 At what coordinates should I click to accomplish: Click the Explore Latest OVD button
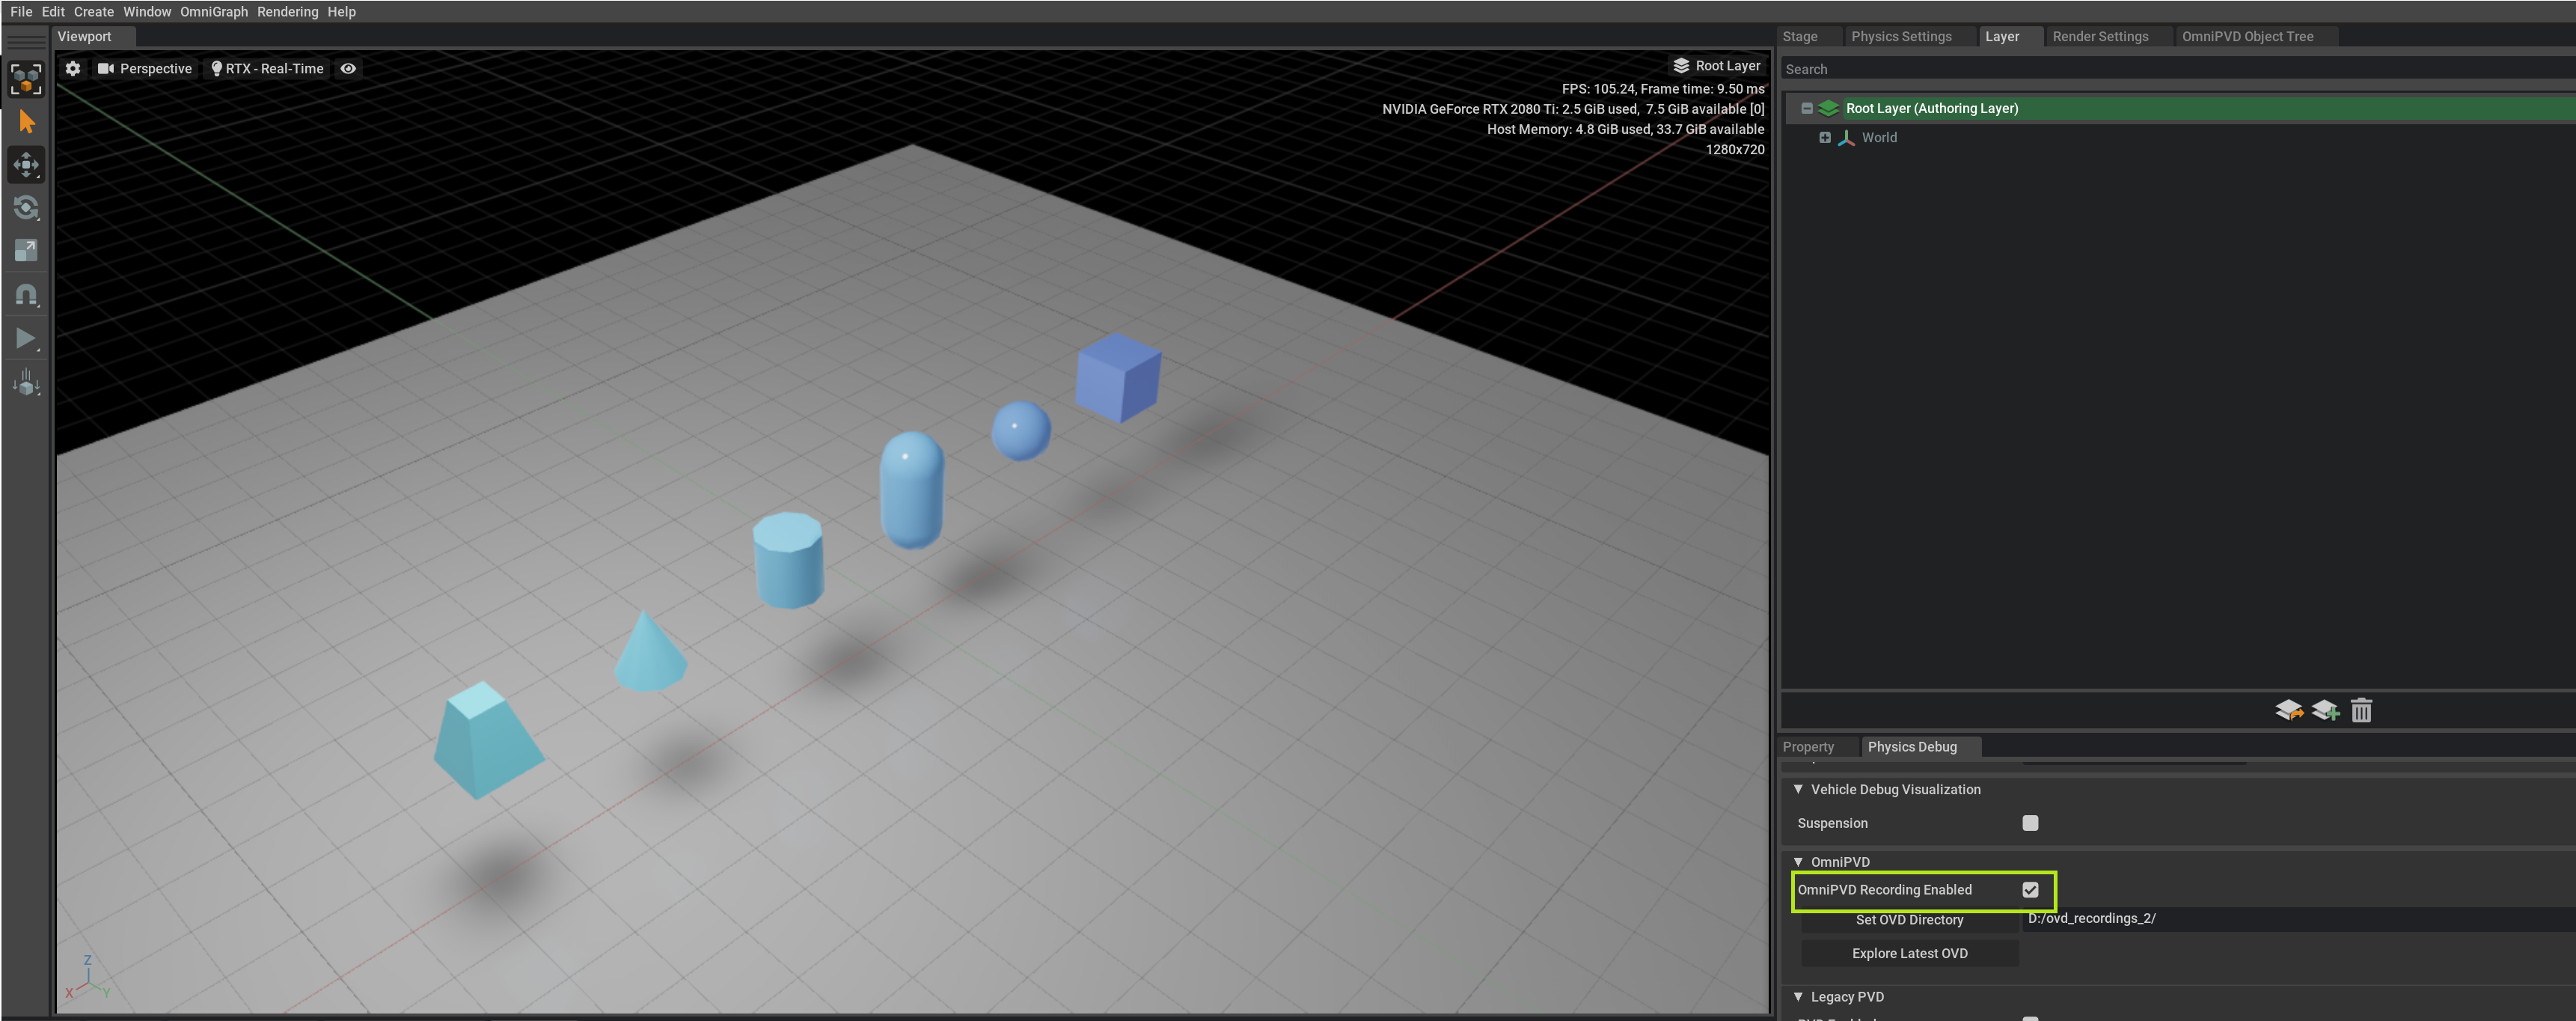coord(1910,953)
